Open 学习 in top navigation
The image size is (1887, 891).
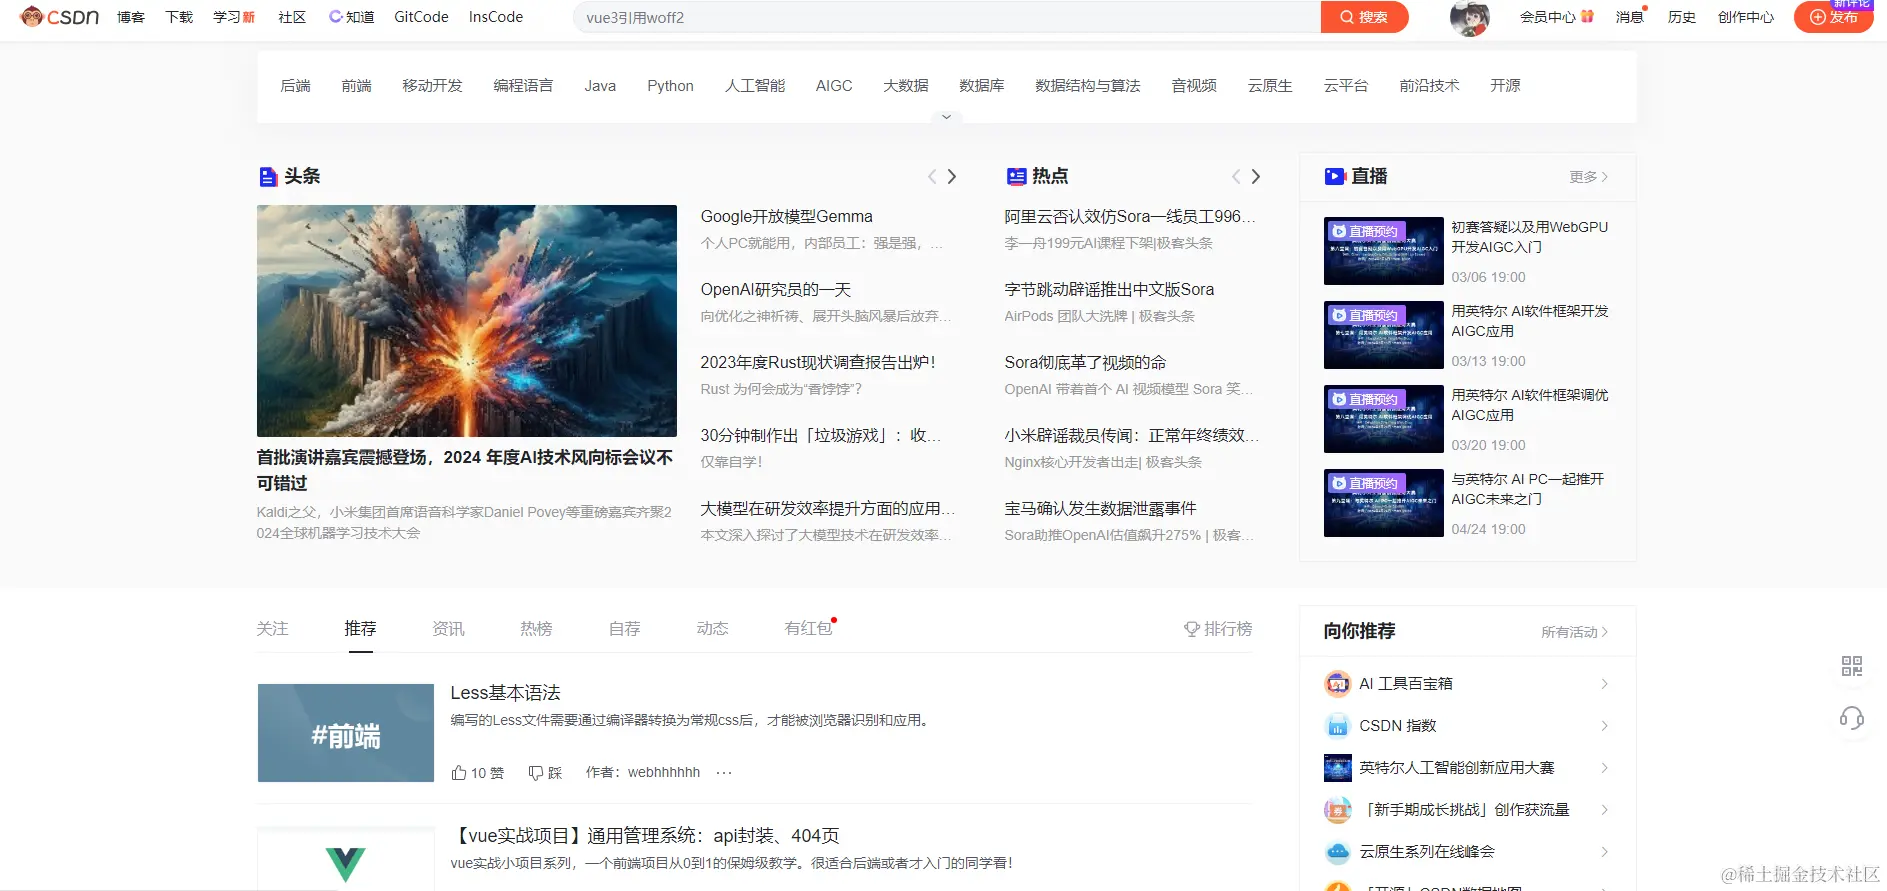[234, 17]
